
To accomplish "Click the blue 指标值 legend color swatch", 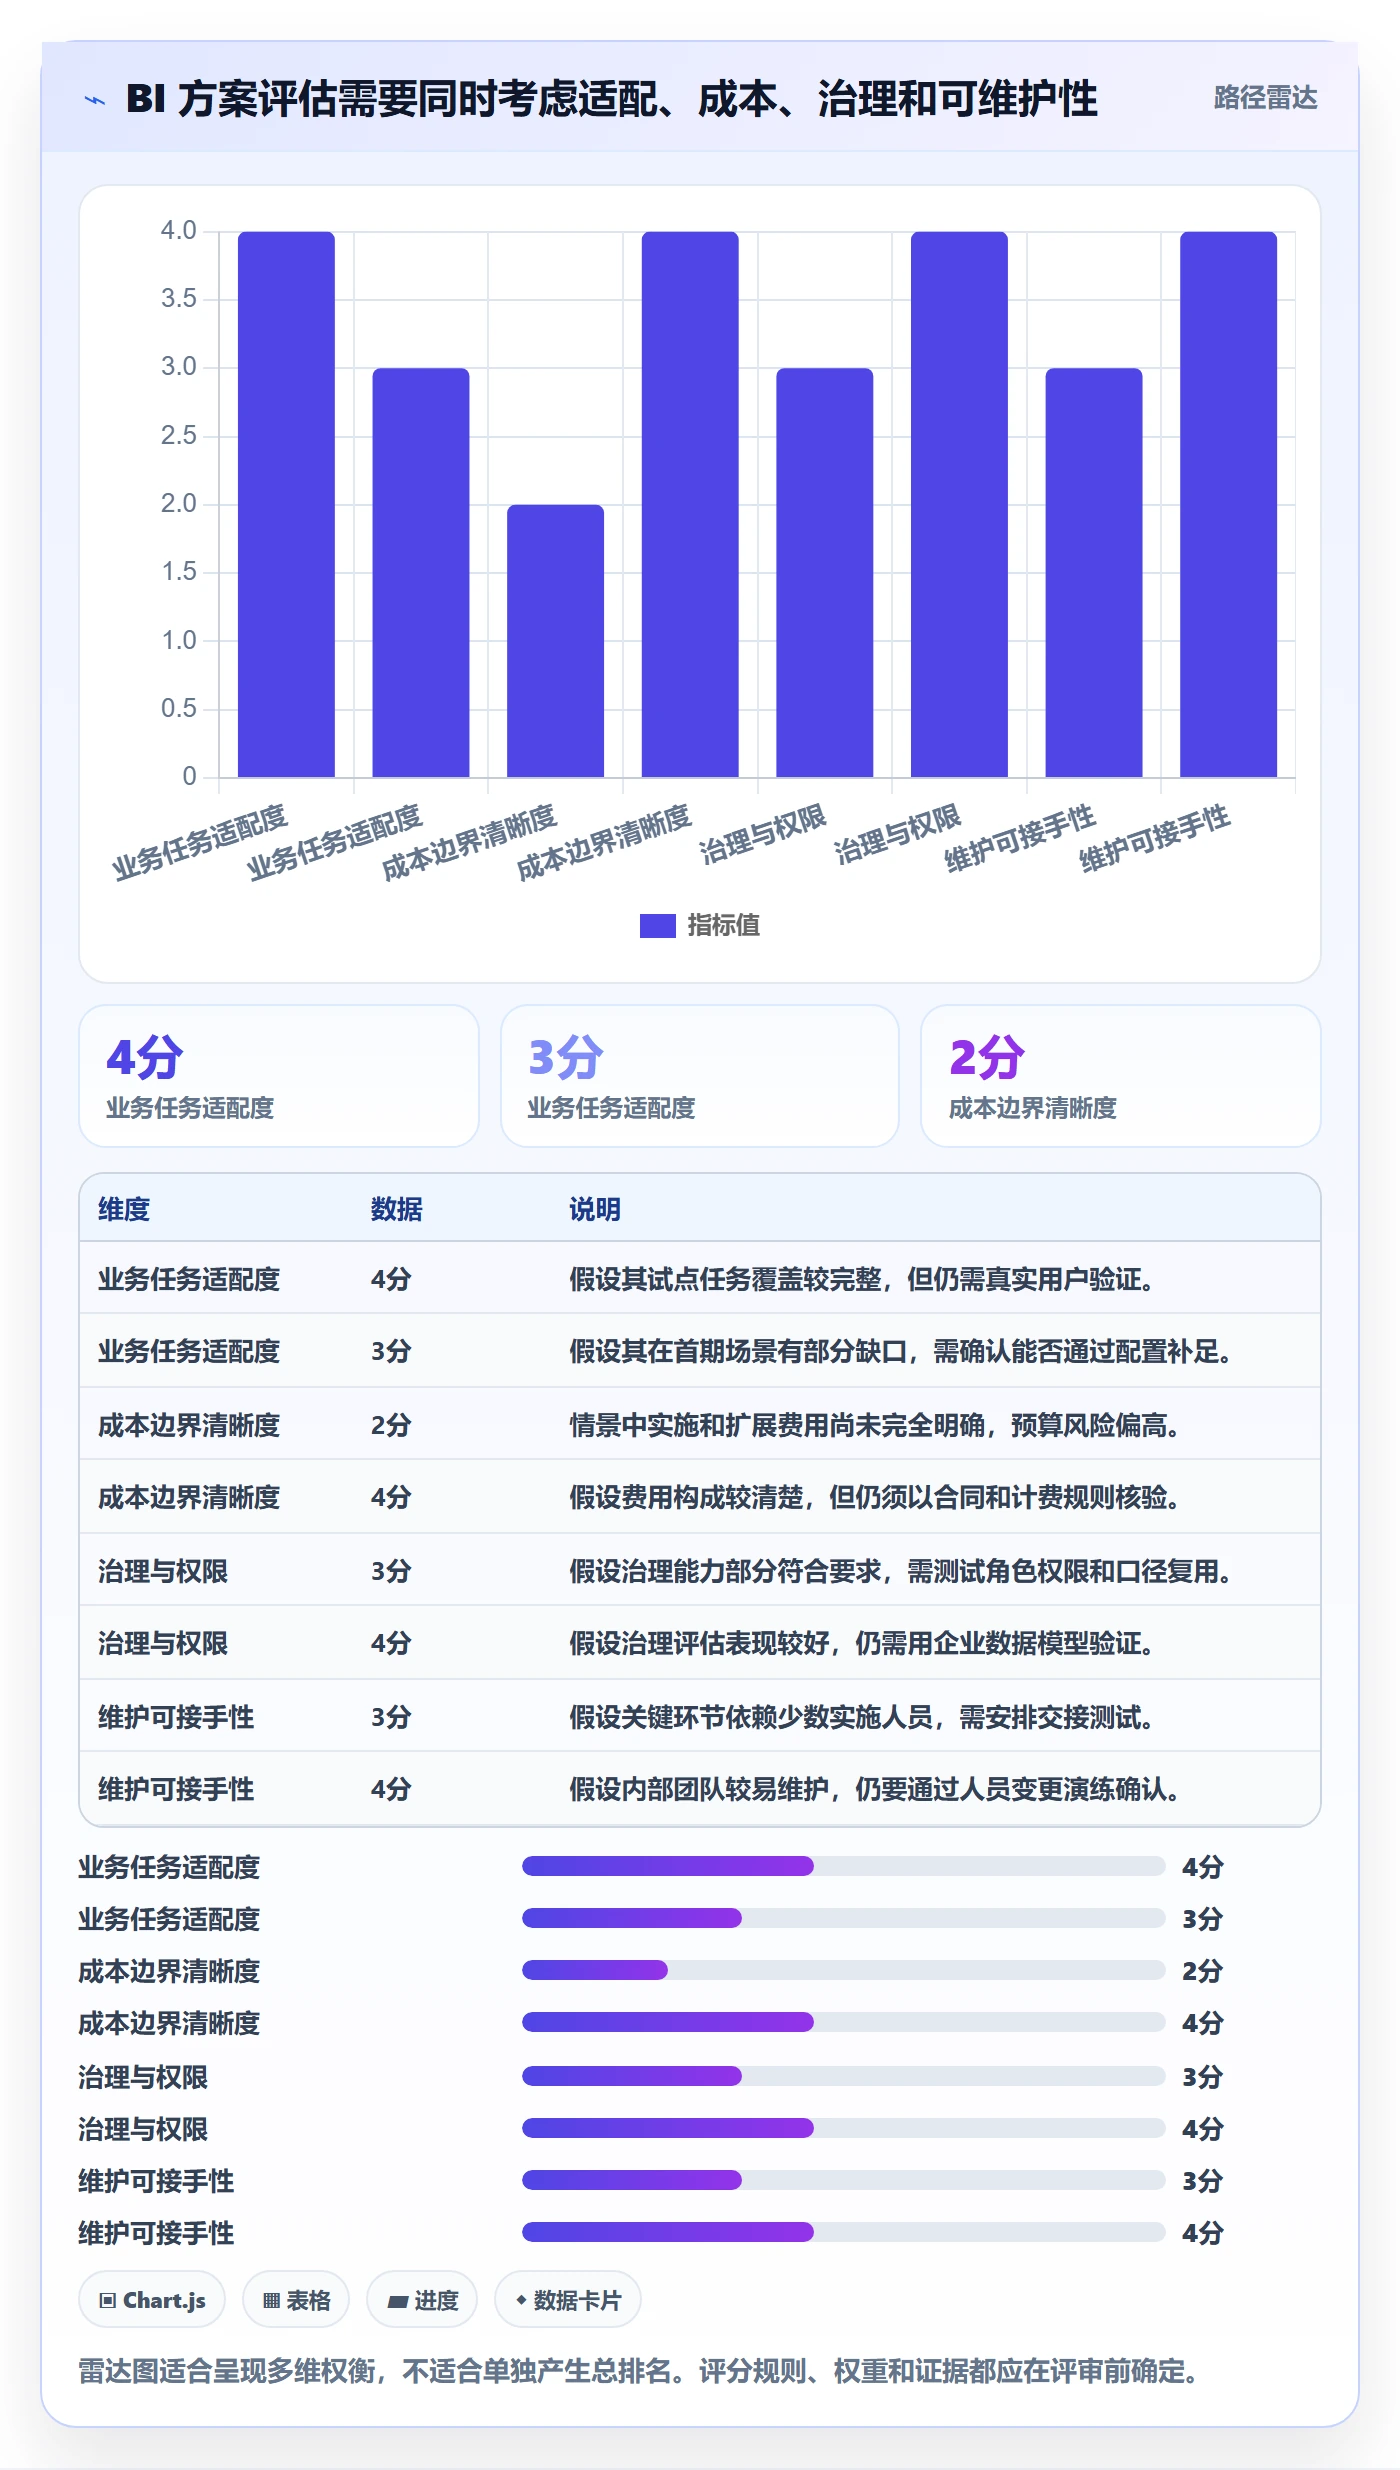I will coord(657,926).
